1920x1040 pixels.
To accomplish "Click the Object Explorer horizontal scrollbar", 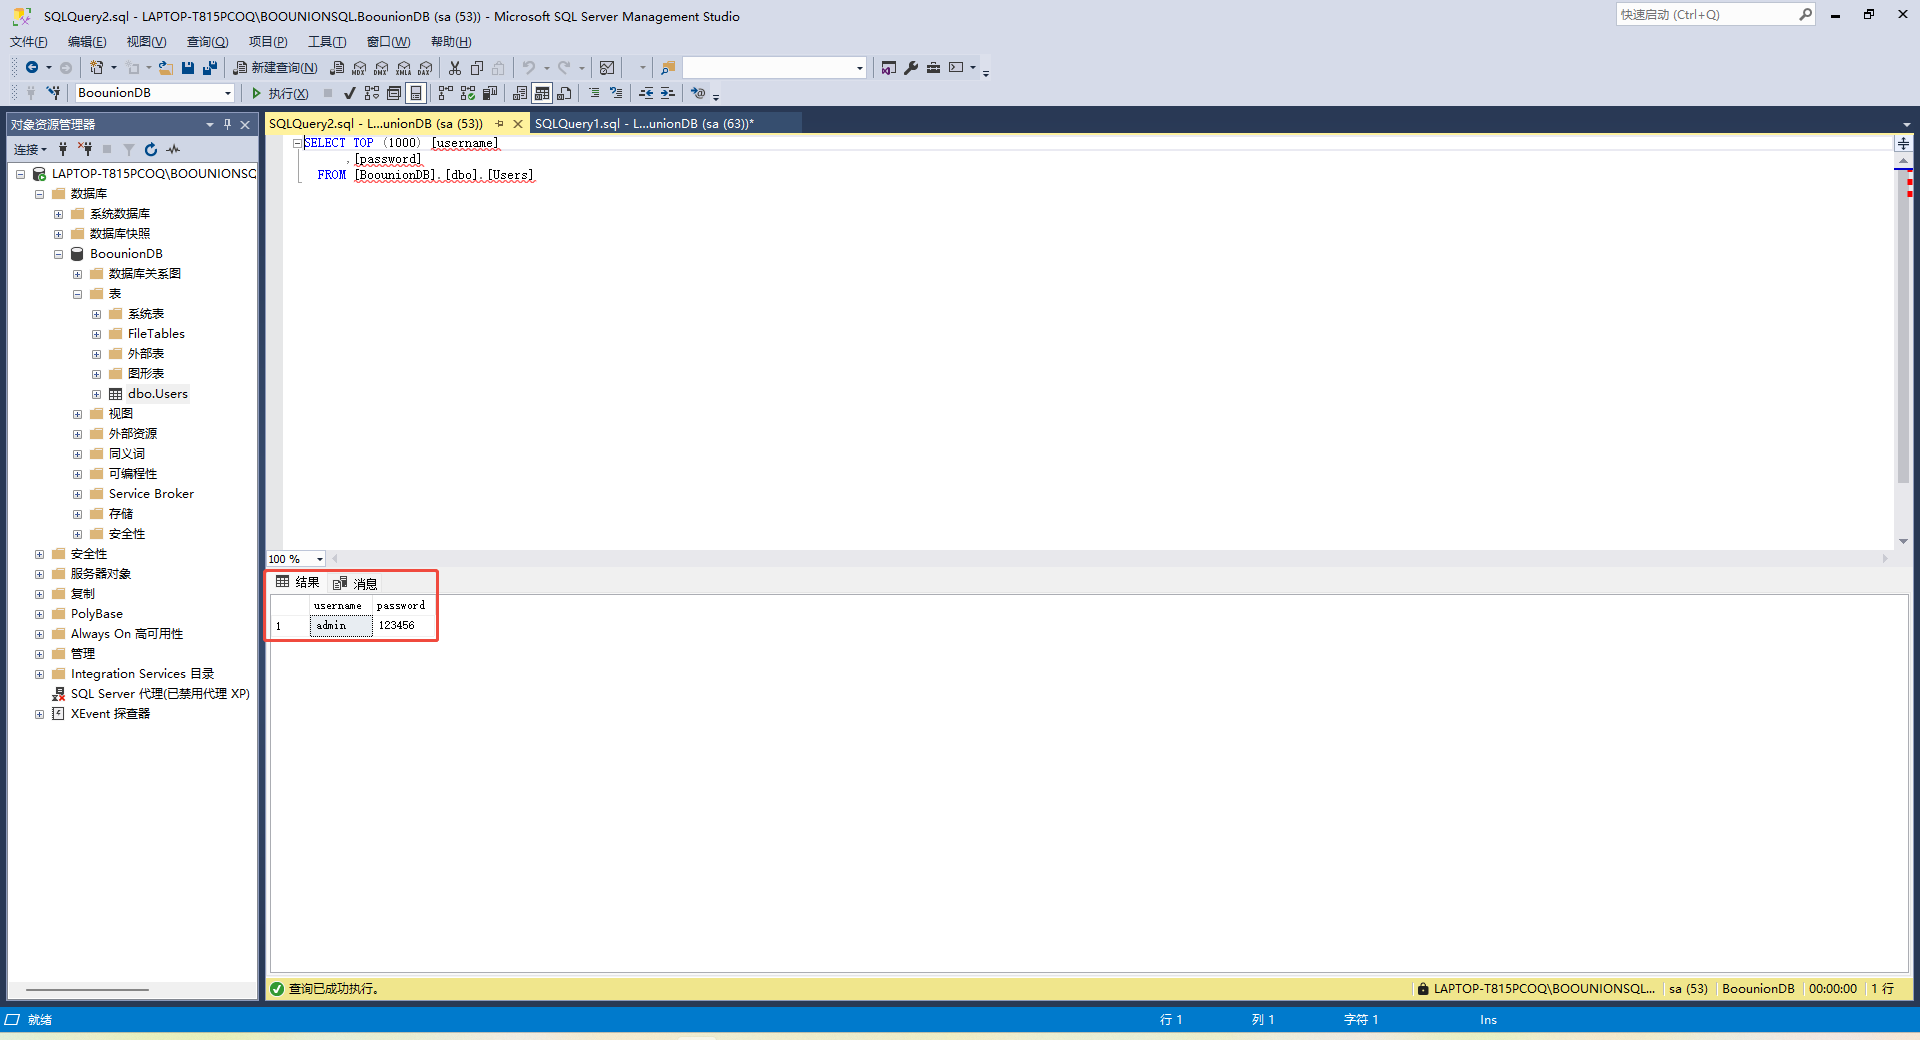I will 88,990.
